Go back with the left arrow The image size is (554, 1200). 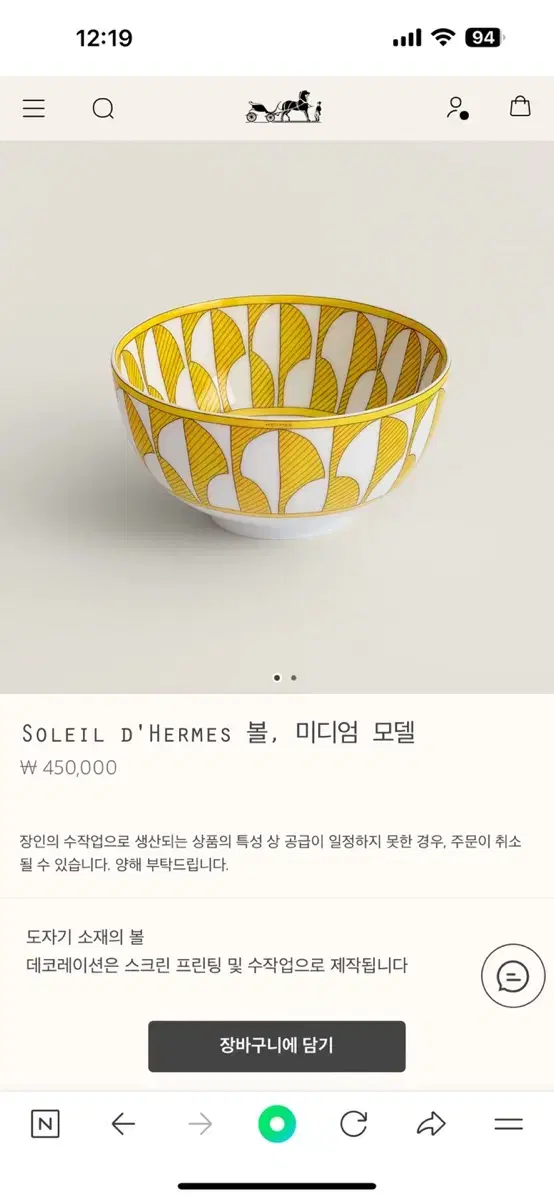coord(123,1124)
